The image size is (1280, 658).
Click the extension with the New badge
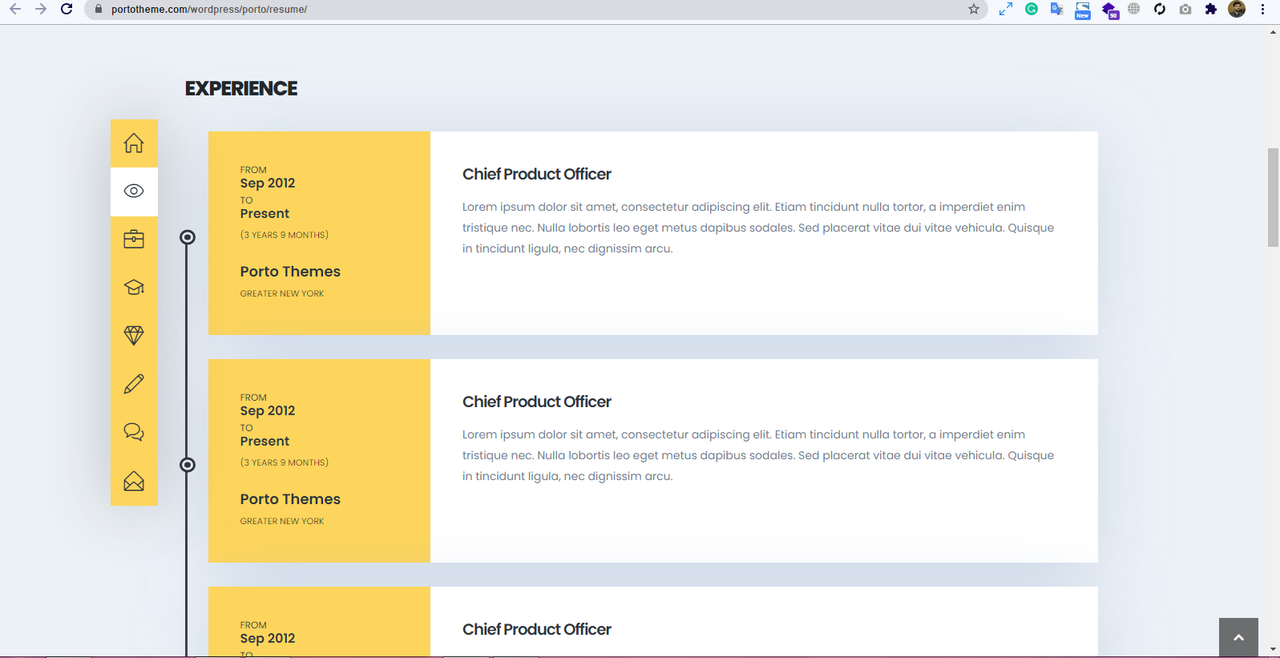pos(1082,10)
